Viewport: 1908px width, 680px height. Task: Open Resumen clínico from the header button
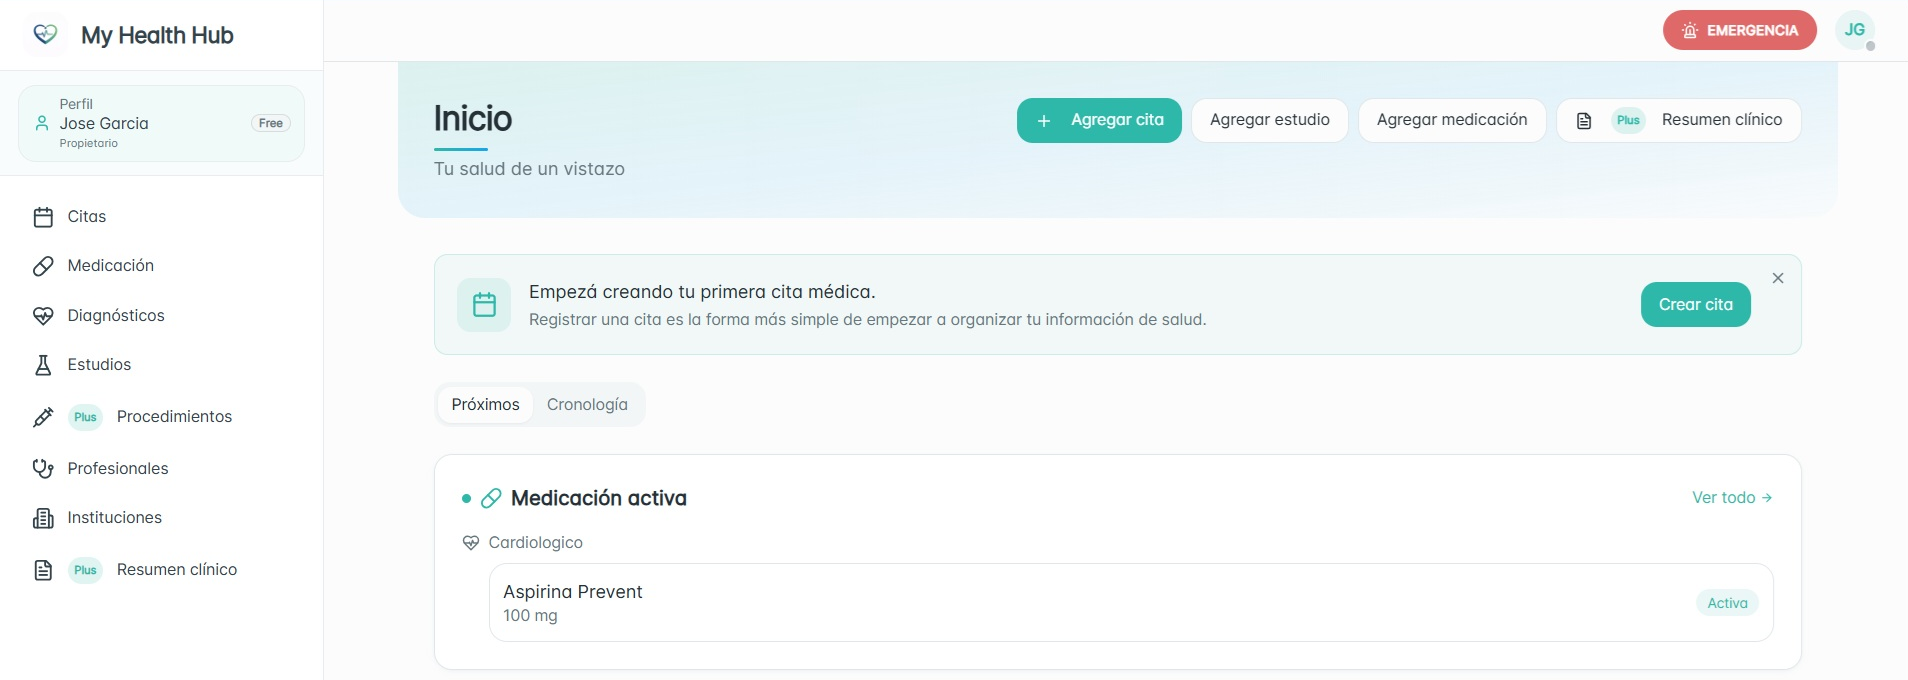pos(1679,120)
